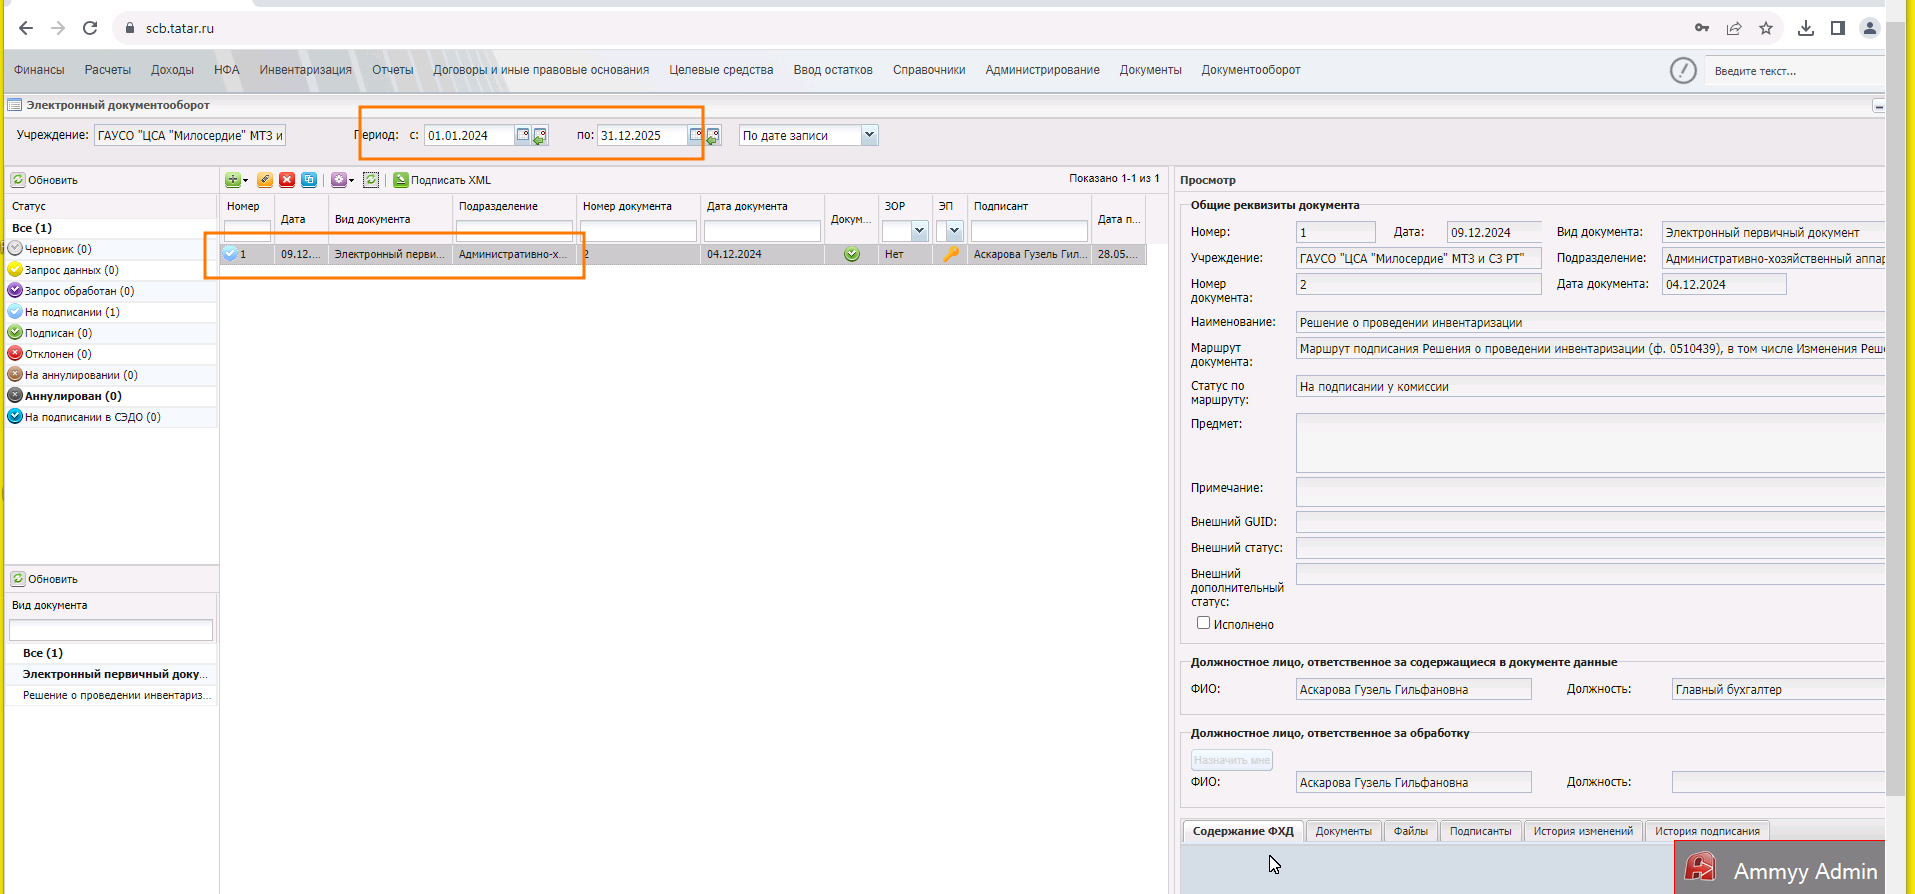Click the orange edit pencil icon
Image resolution: width=1915 pixels, height=894 pixels.
click(265, 180)
